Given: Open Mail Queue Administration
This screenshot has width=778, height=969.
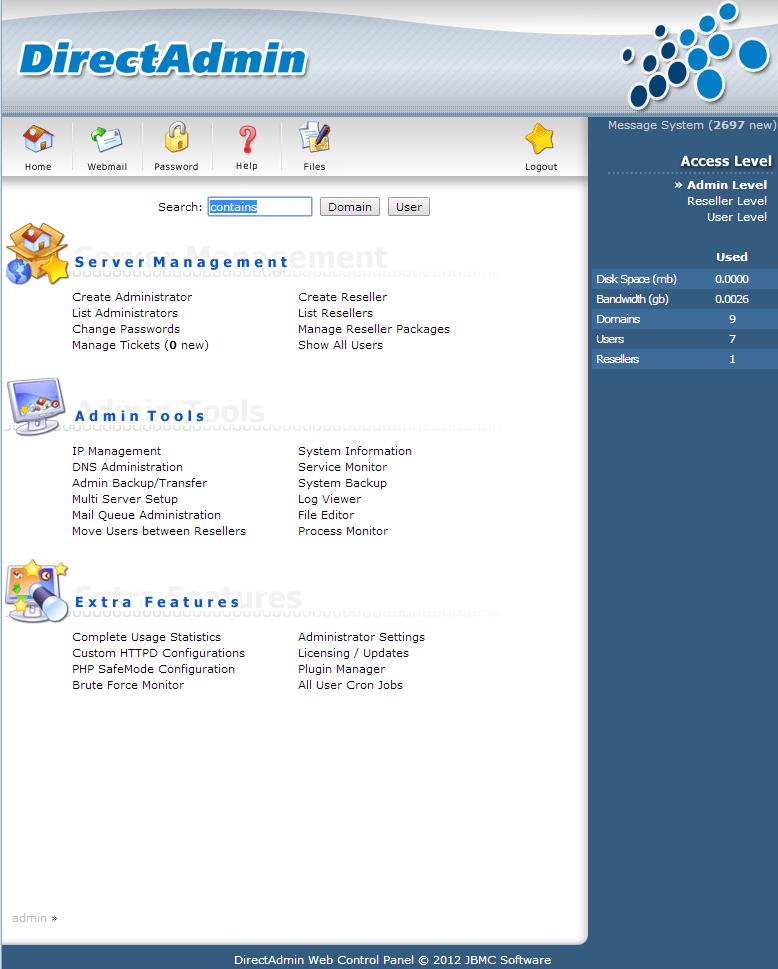Looking at the screenshot, I should 146,515.
